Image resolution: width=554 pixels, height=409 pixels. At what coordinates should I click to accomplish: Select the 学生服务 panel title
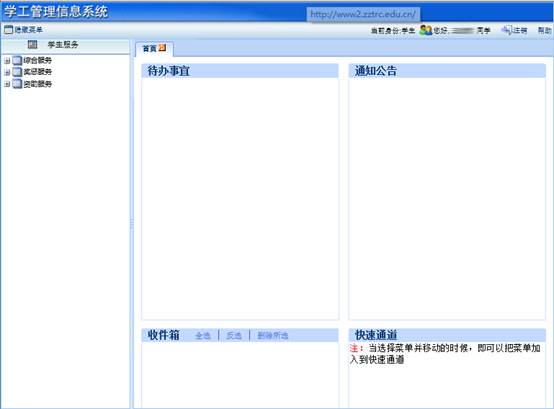click(63, 45)
